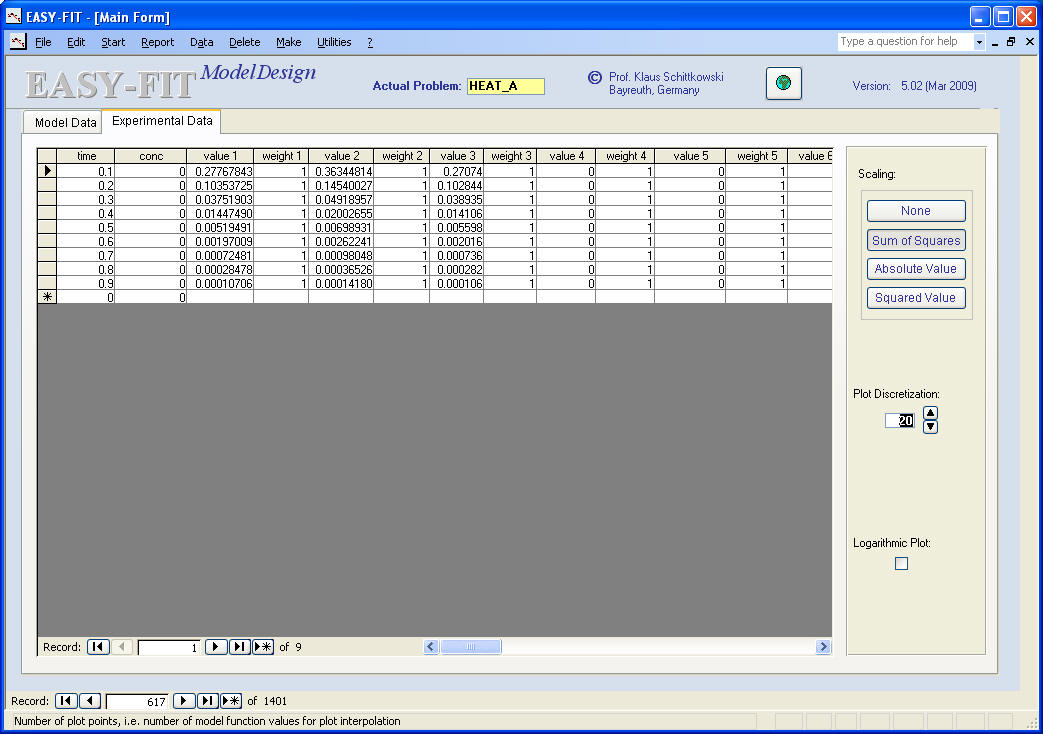Screen dimensions: 1043x734
Task: Decrease Plot Discretization with down arrow
Action: (x=930, y=427)
